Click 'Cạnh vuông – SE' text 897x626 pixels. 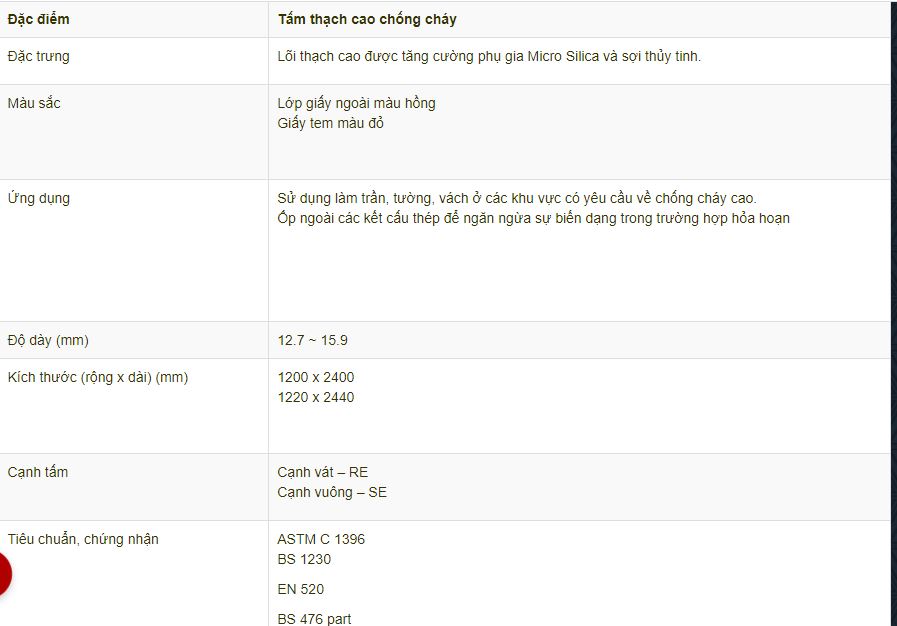332,493
